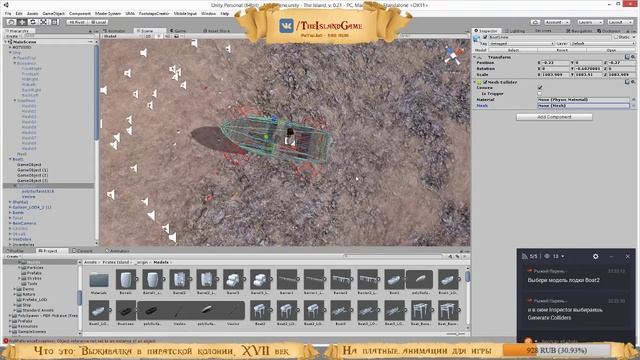Select the Move tool in toolbar
The height and width of the screenshot is (360, 640).
22,22
